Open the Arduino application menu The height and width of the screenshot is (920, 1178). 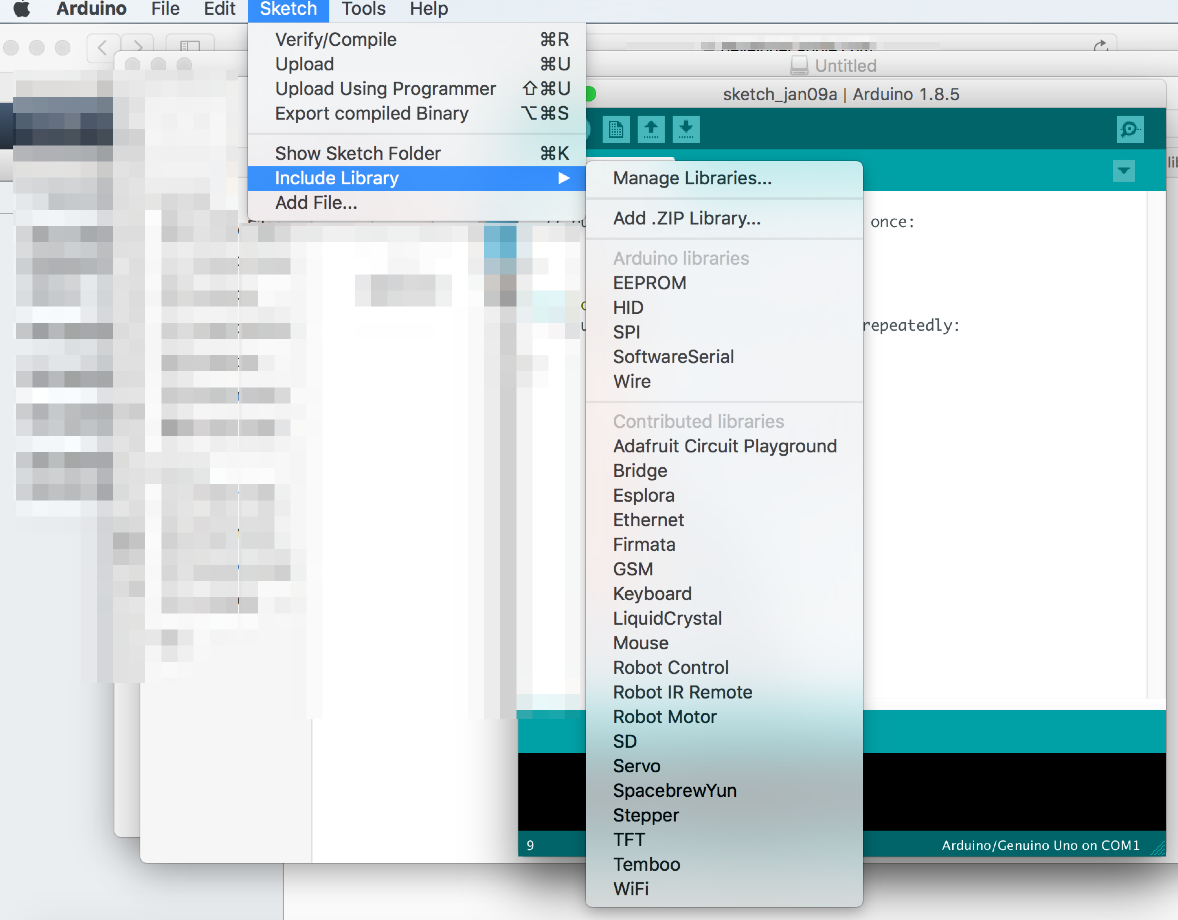[x=91, y=9]
